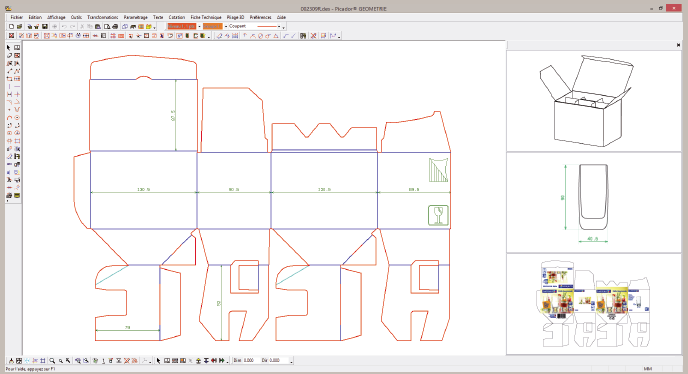The image size is (688, 374).
Task: Select the cross line tool in left toolbox
Action: coord(17,94)
